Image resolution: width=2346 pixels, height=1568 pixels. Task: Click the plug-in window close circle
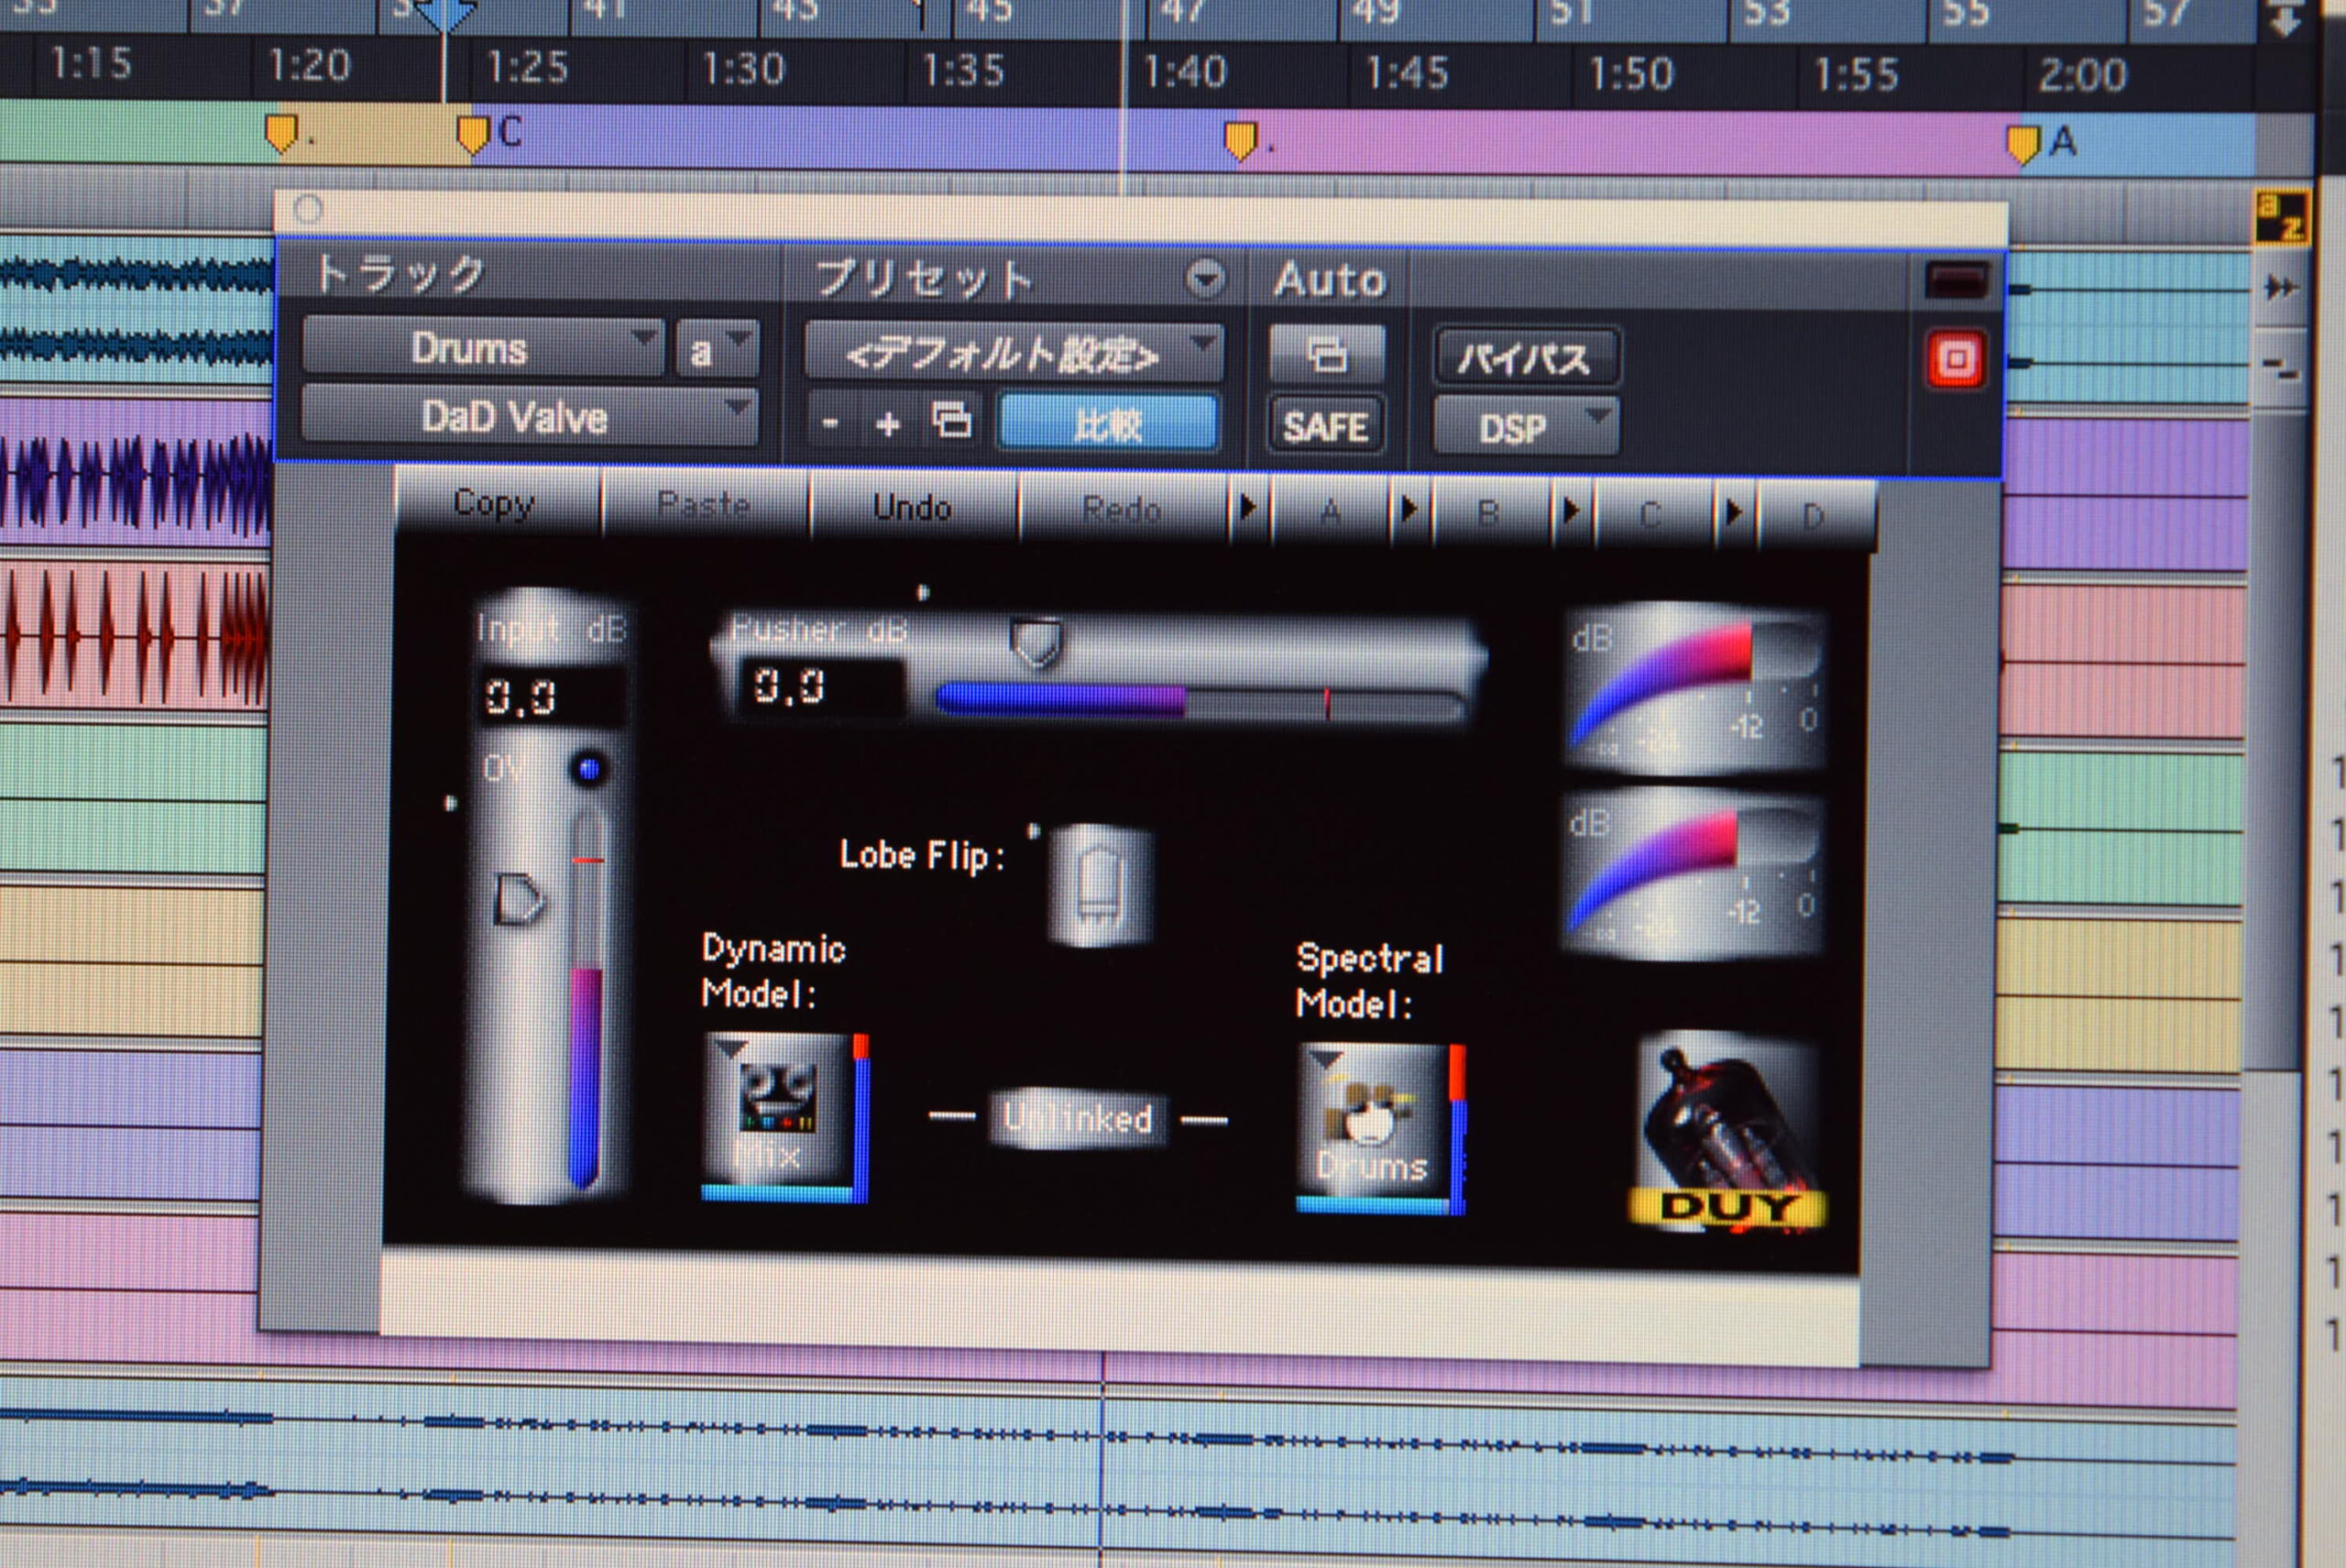309,210
